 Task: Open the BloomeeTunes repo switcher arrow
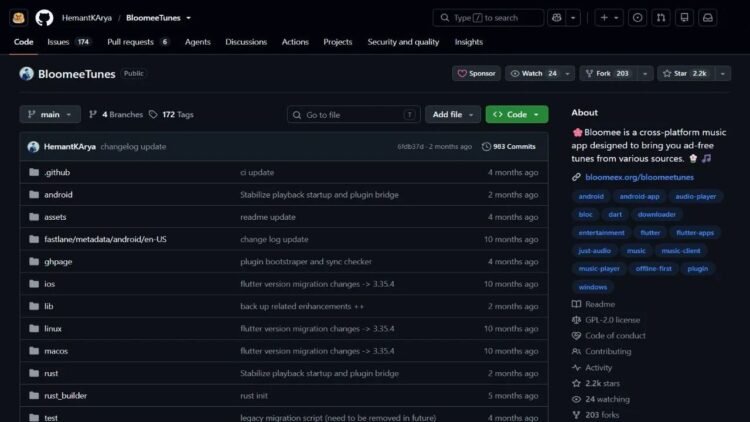pos(188,18)
